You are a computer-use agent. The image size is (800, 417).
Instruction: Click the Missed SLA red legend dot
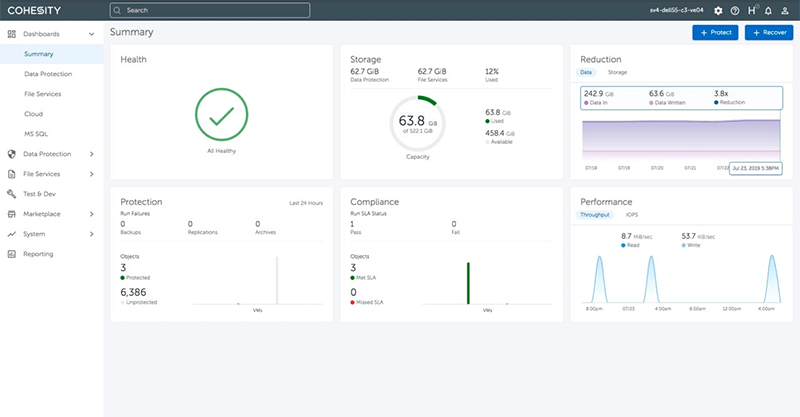[353, 303]
